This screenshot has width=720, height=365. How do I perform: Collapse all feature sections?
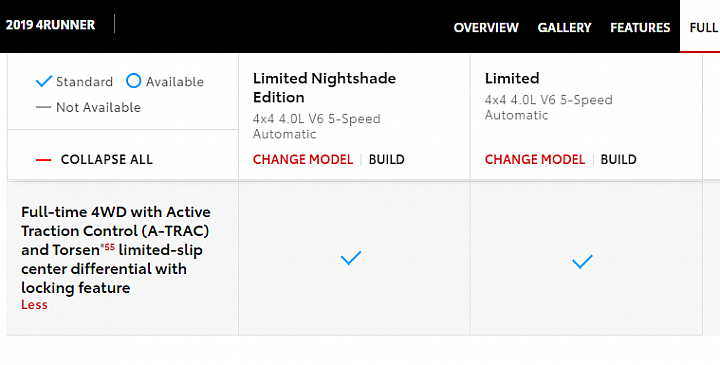(107, 159)
